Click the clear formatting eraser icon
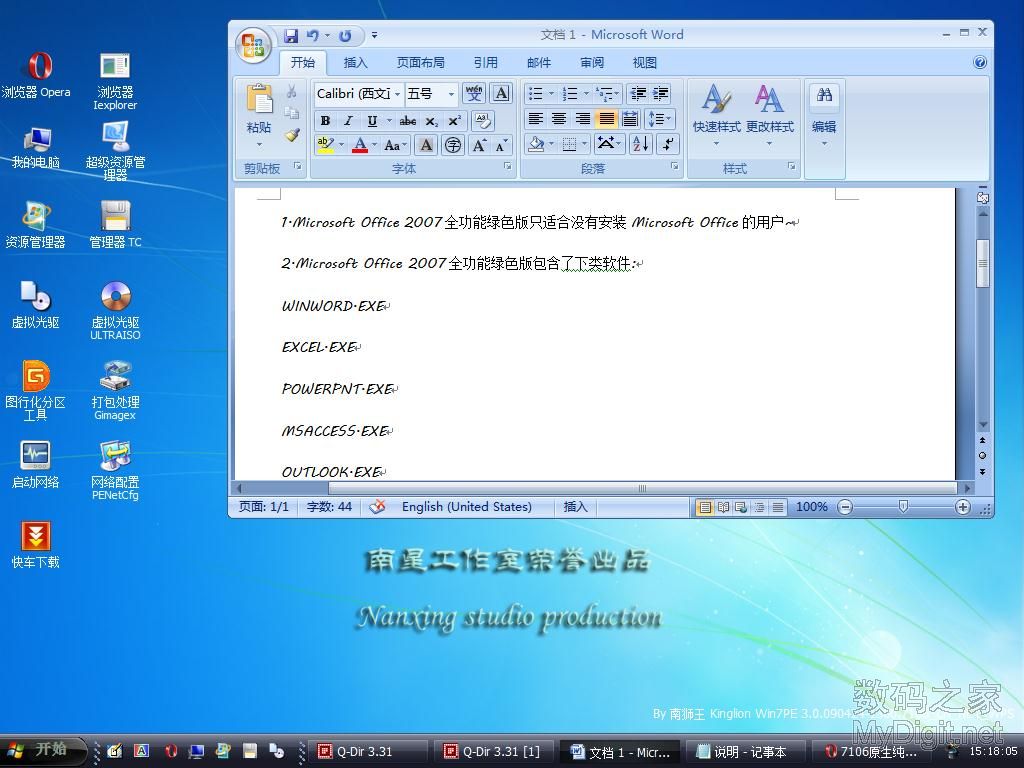 pos(483,121)
